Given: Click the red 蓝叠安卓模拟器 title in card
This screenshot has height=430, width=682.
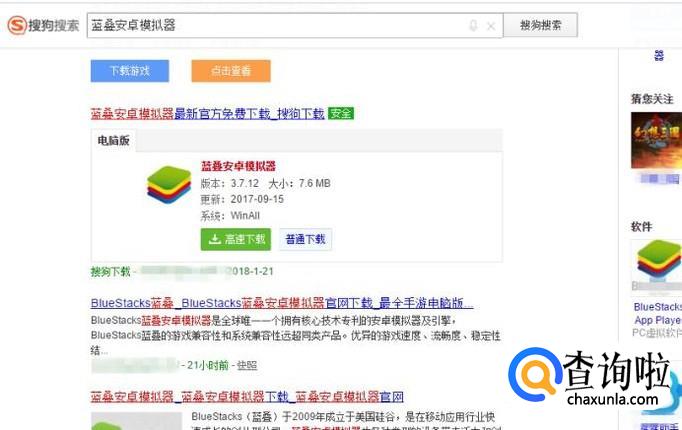Looking at the screenshot, I should coord(238,166).
